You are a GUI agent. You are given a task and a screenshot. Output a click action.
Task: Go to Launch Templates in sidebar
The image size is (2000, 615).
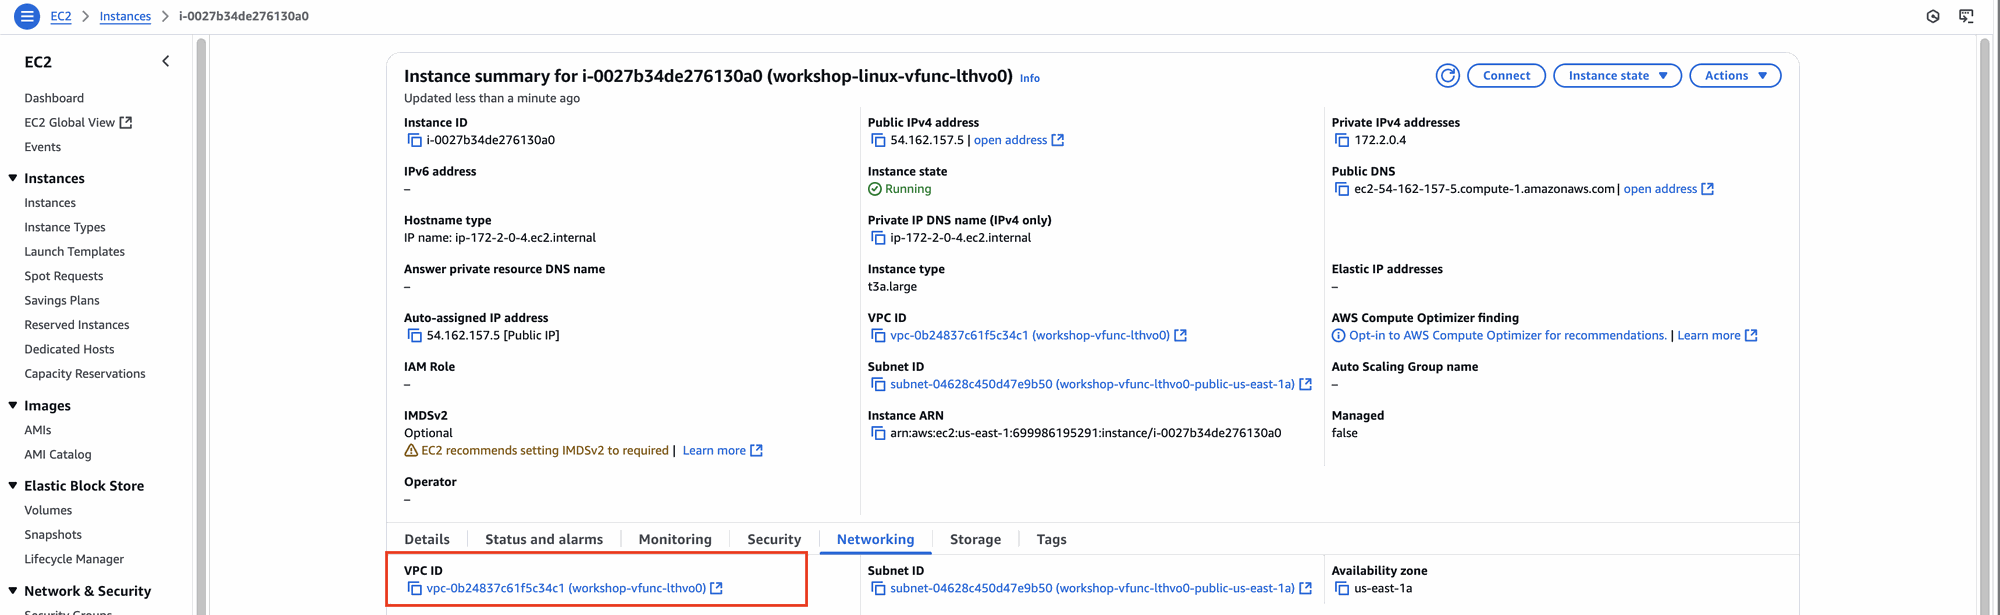point(75,252)
